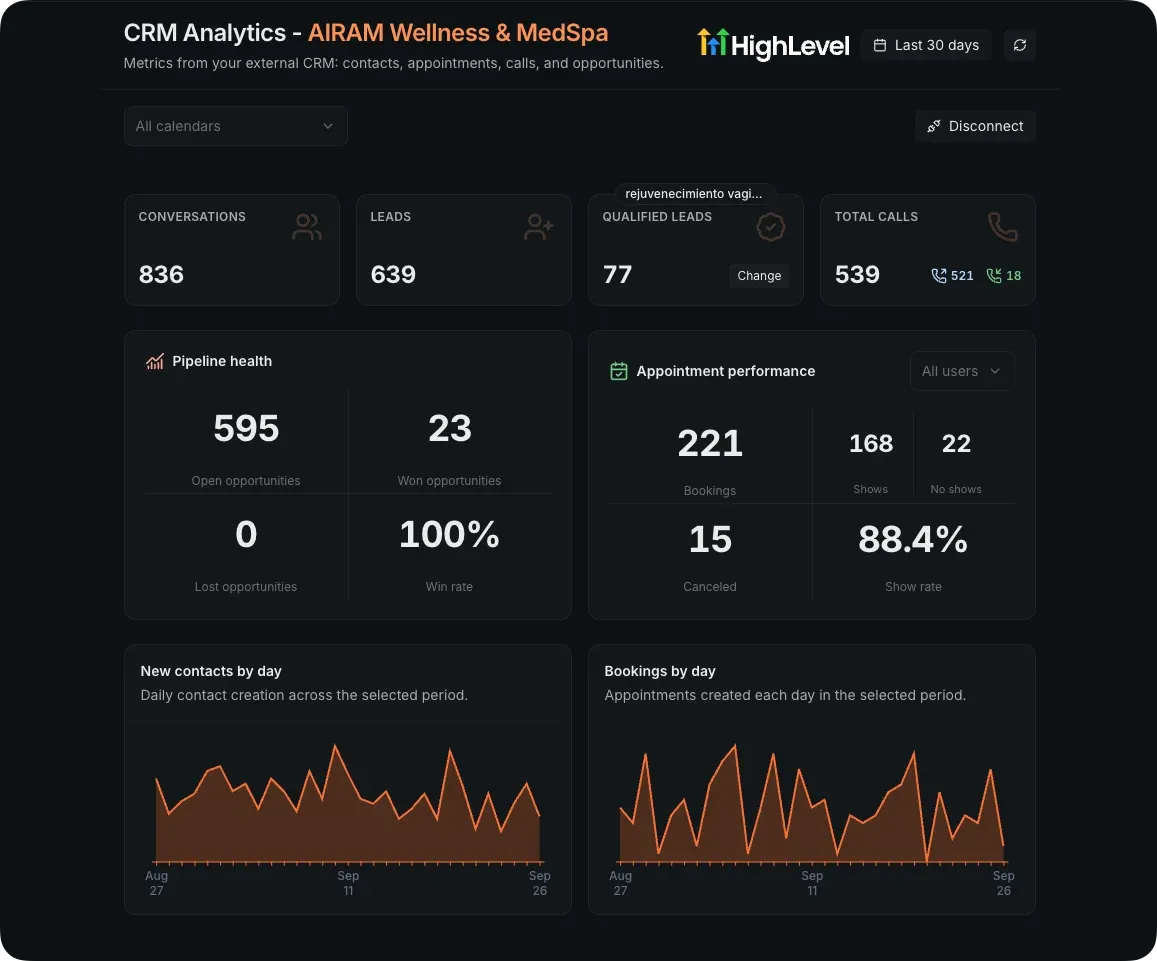Click Aug 27 on Bookings axis
This screenshot has width=1157, height=961.
pyautogui.click(x=621, y=883)
